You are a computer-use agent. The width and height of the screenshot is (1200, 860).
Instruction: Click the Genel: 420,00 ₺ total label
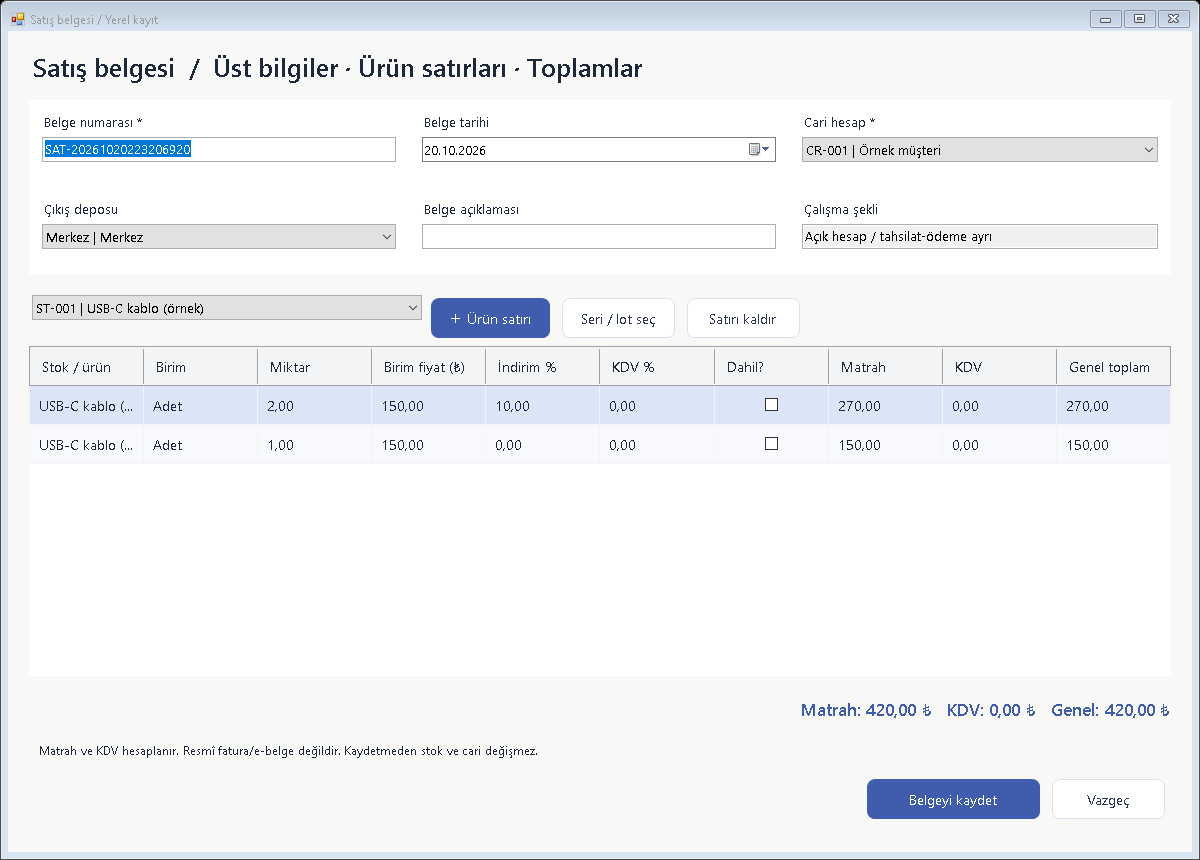(1111, 711)
